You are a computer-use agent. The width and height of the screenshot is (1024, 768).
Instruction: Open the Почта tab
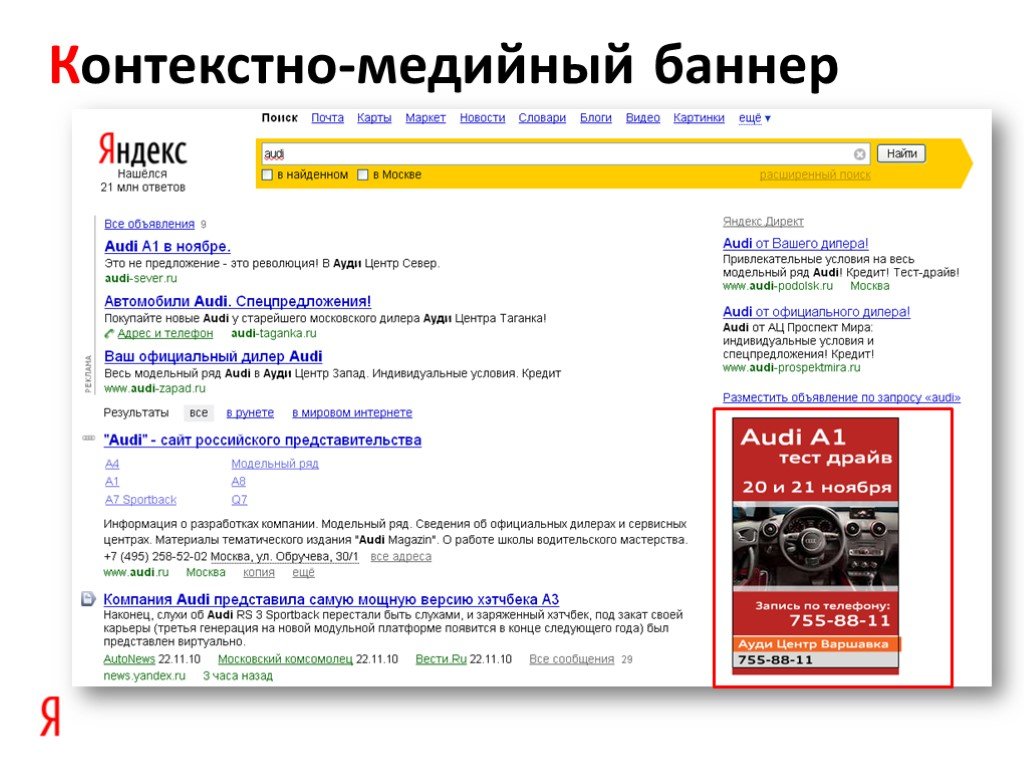click(x=327, y=118)
